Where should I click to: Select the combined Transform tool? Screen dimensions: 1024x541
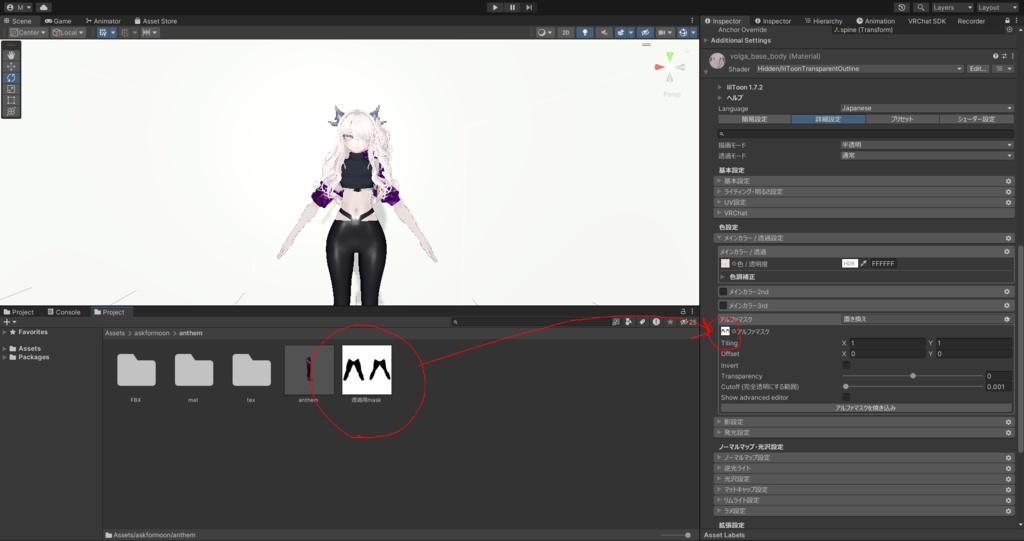coord(11,111)
